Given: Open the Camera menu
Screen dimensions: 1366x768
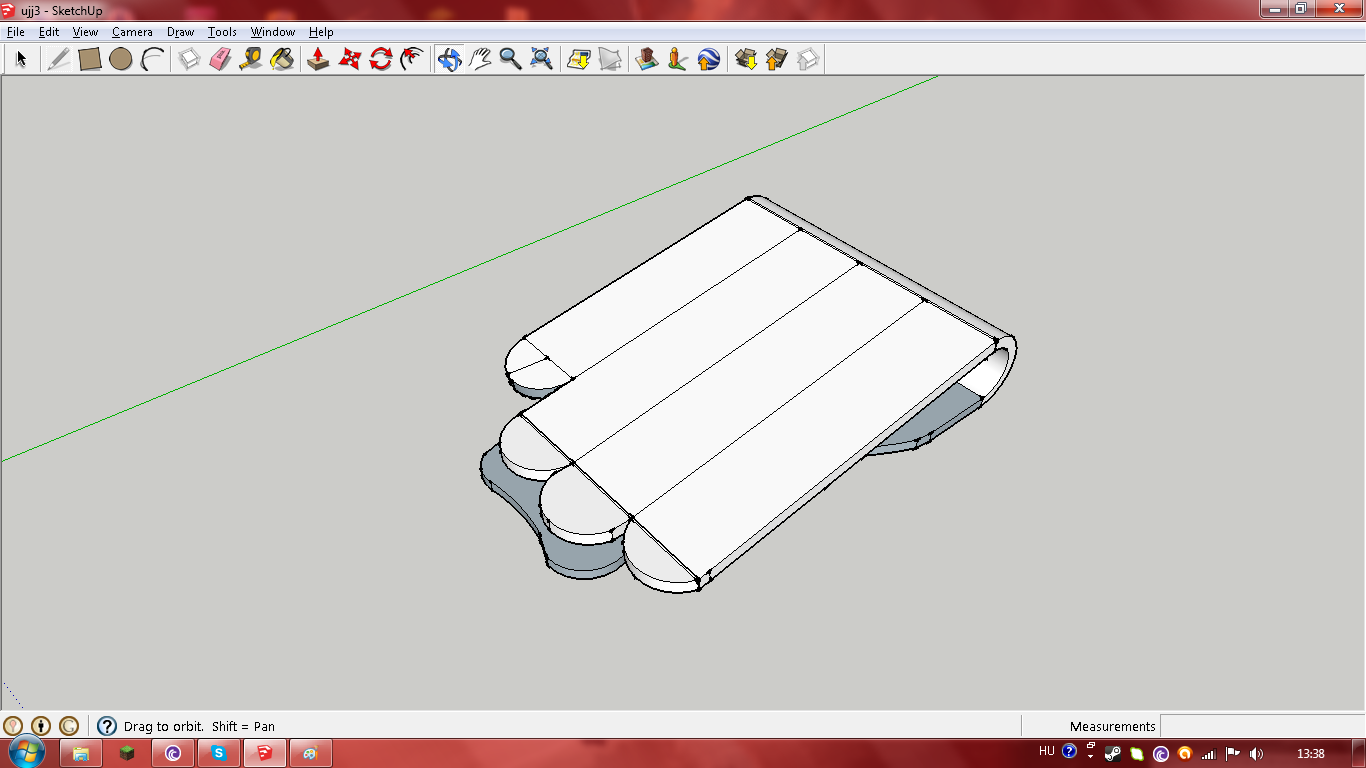Looking at the screenshot, I should [x=132, y=32].
